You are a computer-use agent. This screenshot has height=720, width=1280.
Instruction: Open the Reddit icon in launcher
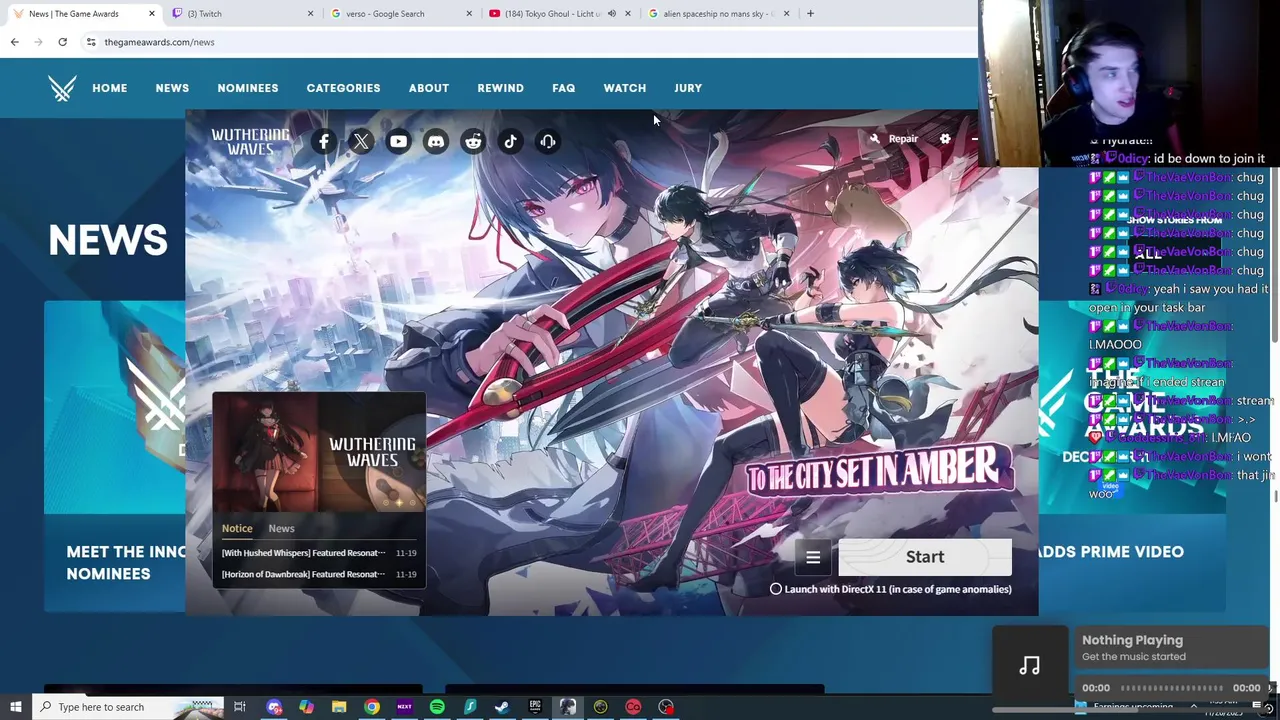coord(473,141)
